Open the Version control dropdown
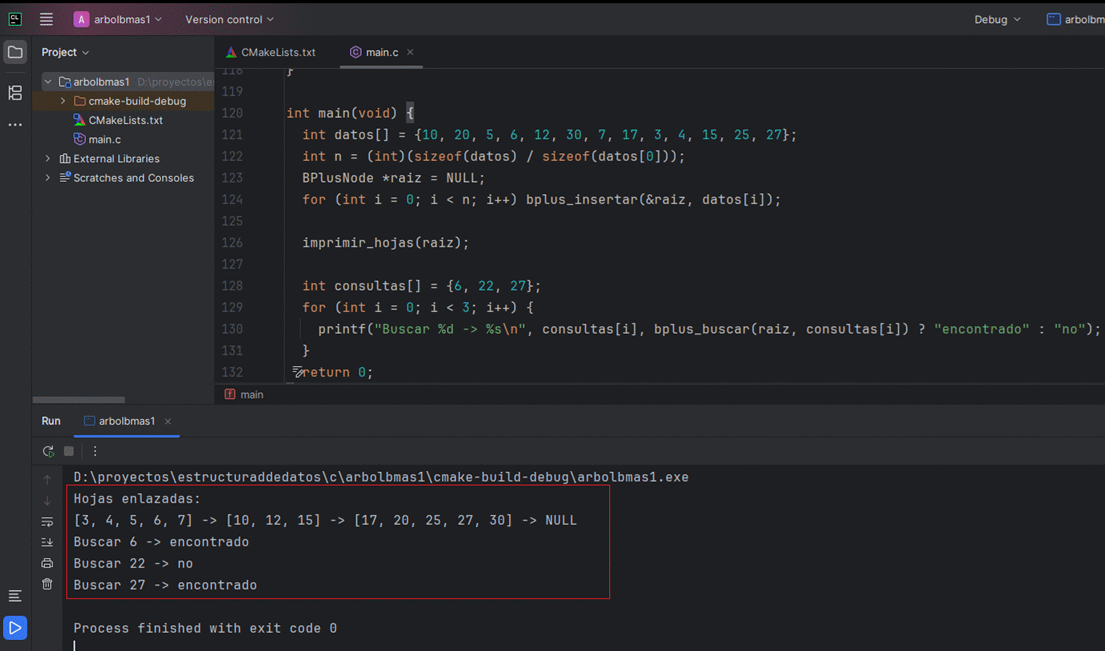This screenshot has width=1105, height=651. click(229, 19)
